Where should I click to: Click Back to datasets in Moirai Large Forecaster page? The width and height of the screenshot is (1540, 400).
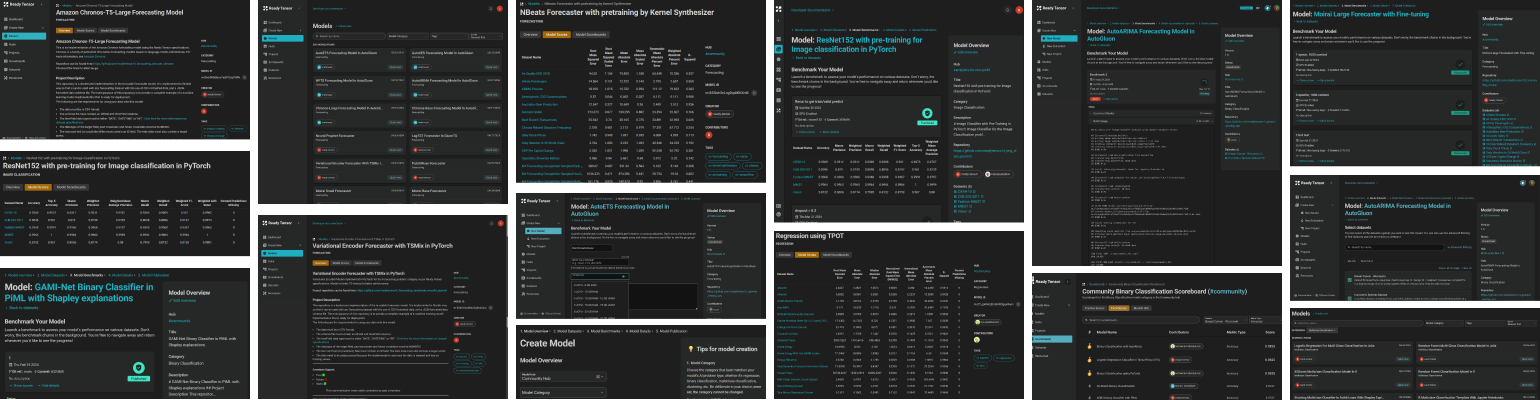click(x=1306, y=21)
